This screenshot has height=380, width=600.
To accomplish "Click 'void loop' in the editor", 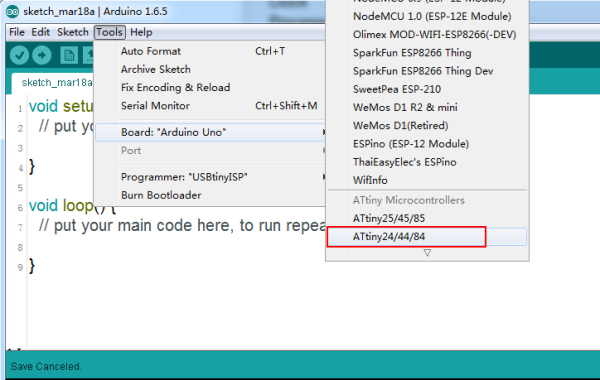I will [61, 205].
